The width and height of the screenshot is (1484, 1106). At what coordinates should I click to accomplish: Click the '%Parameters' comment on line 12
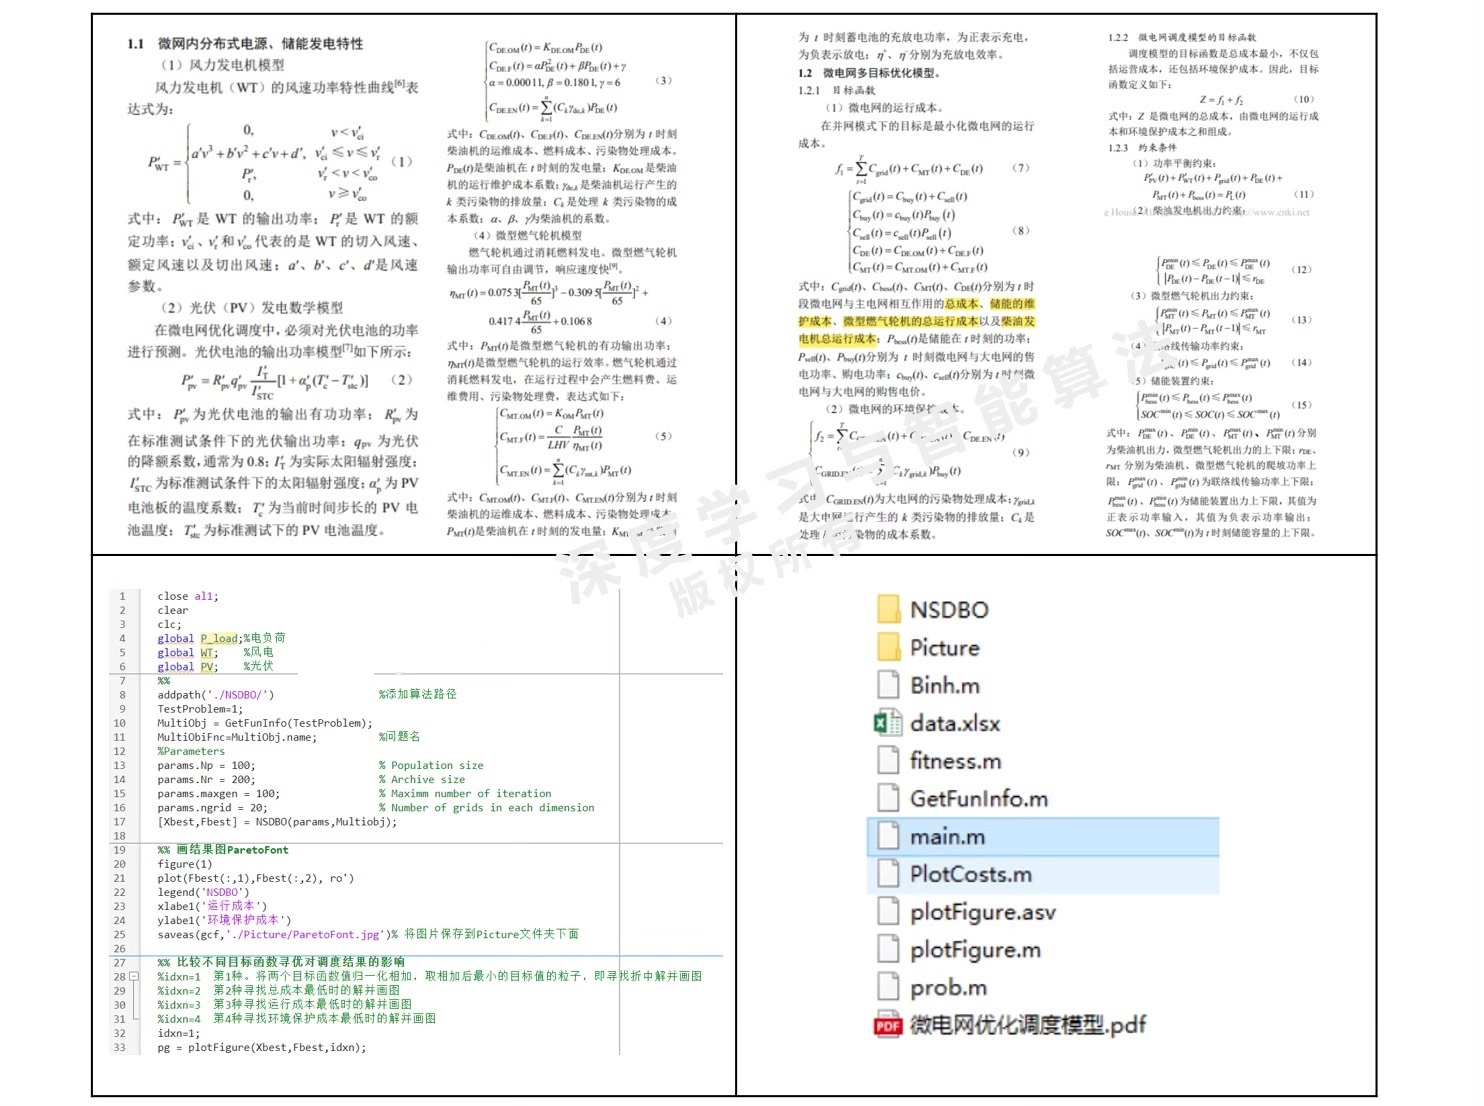point(191,751)
